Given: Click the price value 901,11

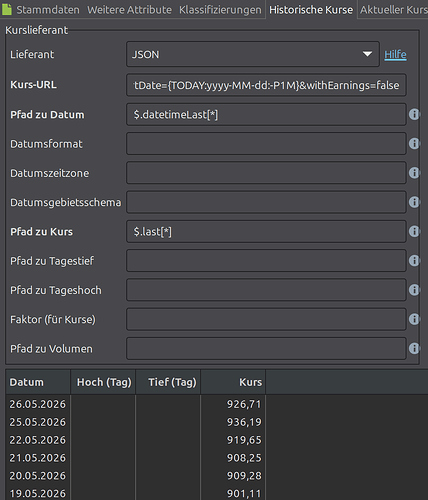Looking at the screenshot, I should [x=244, y=494].
